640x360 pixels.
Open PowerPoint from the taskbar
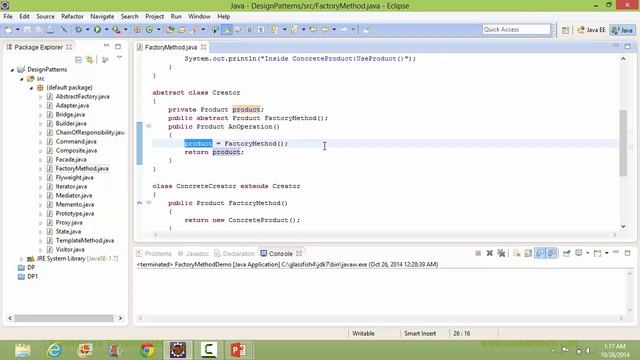click(238, 350)
